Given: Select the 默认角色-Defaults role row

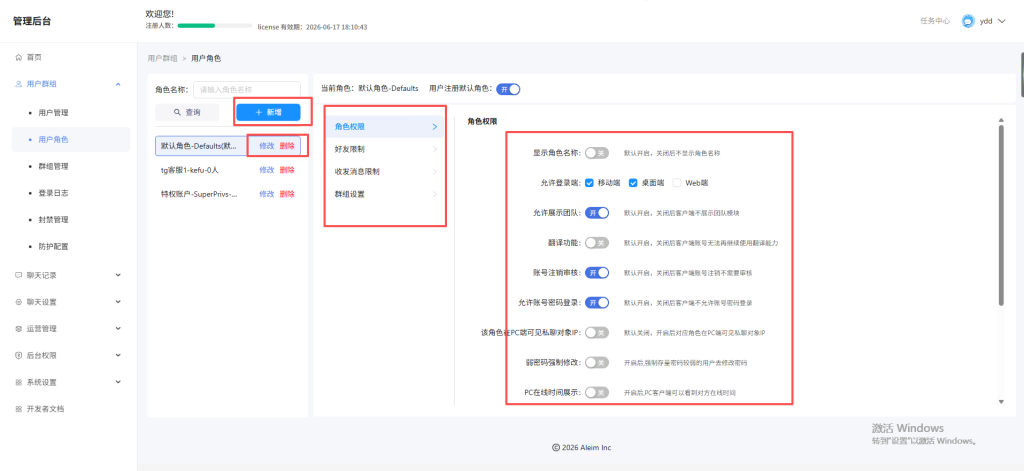Looking at the screenshot, I should pyautogui.click(x=228, y=146).
